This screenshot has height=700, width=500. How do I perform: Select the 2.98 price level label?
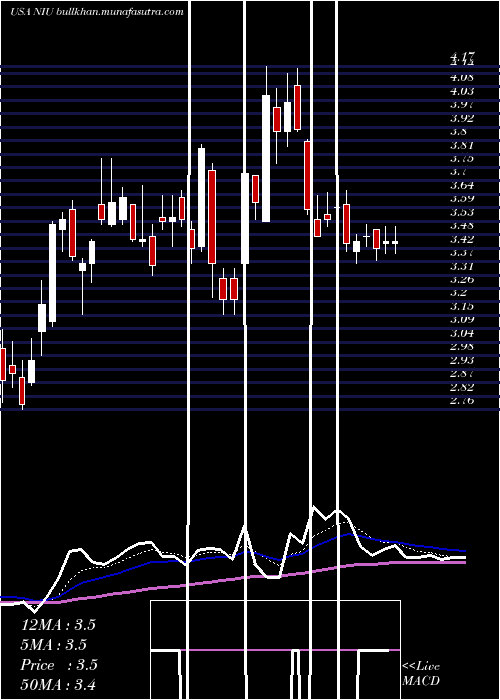pos(462,346)
